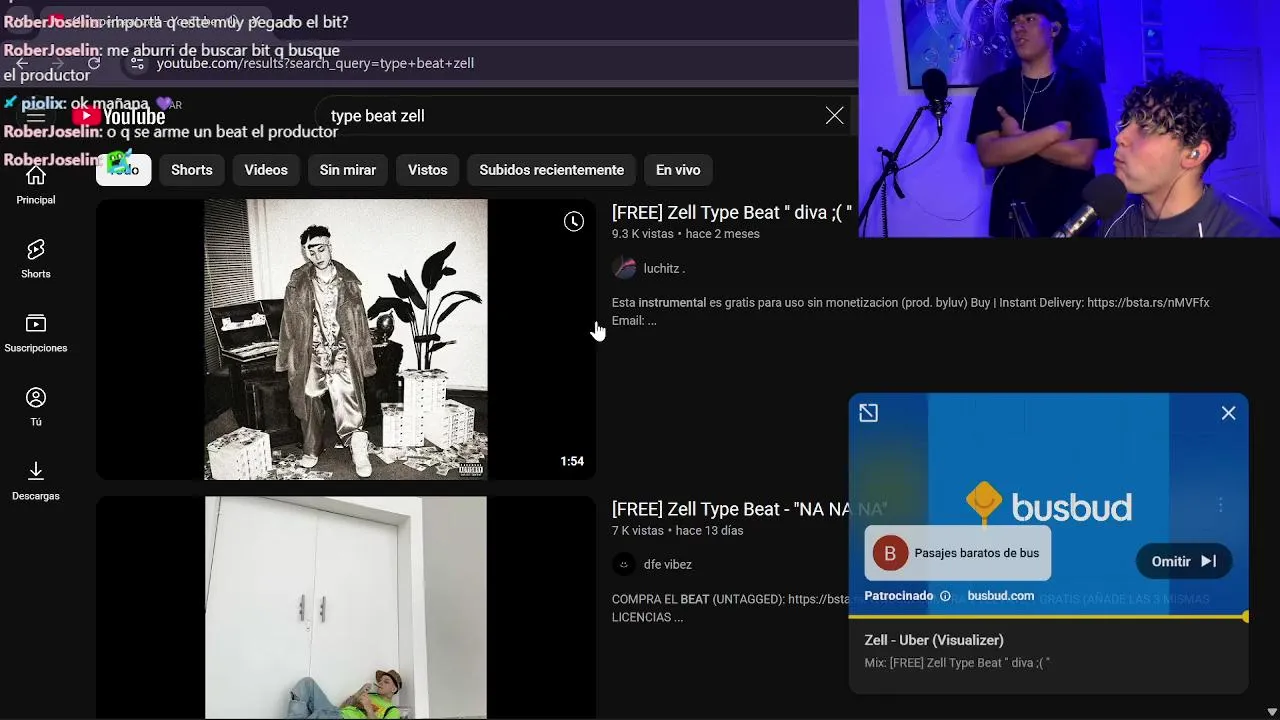Image resolution: width=1280 pixels, height=720 pixels.
Task: Play the NA NA NA beat thumbnail
Action: [x=346, y=607]
